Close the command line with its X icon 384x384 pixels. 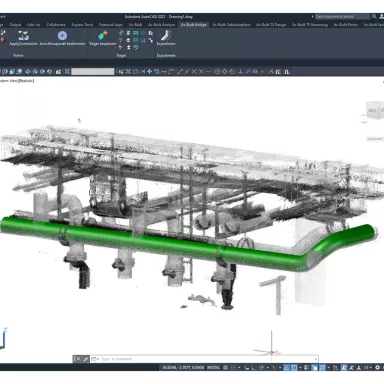click(78, 359)
